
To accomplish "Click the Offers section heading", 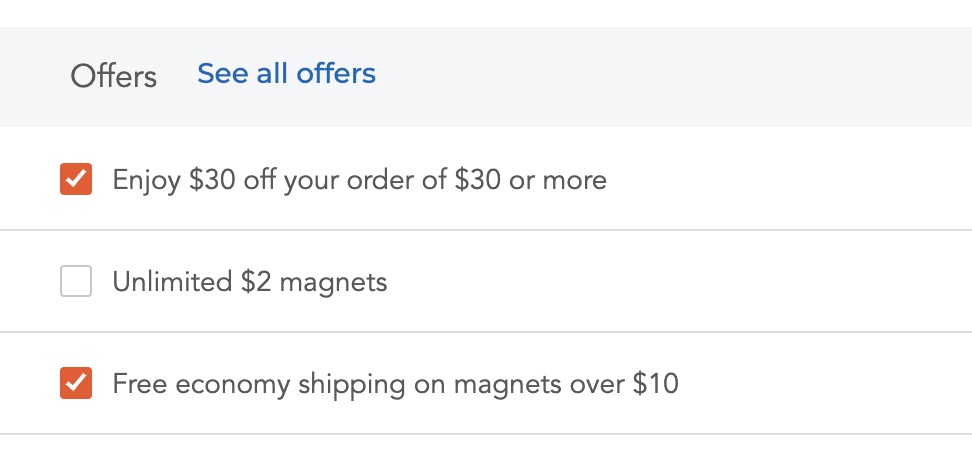I will click(113, 76).
